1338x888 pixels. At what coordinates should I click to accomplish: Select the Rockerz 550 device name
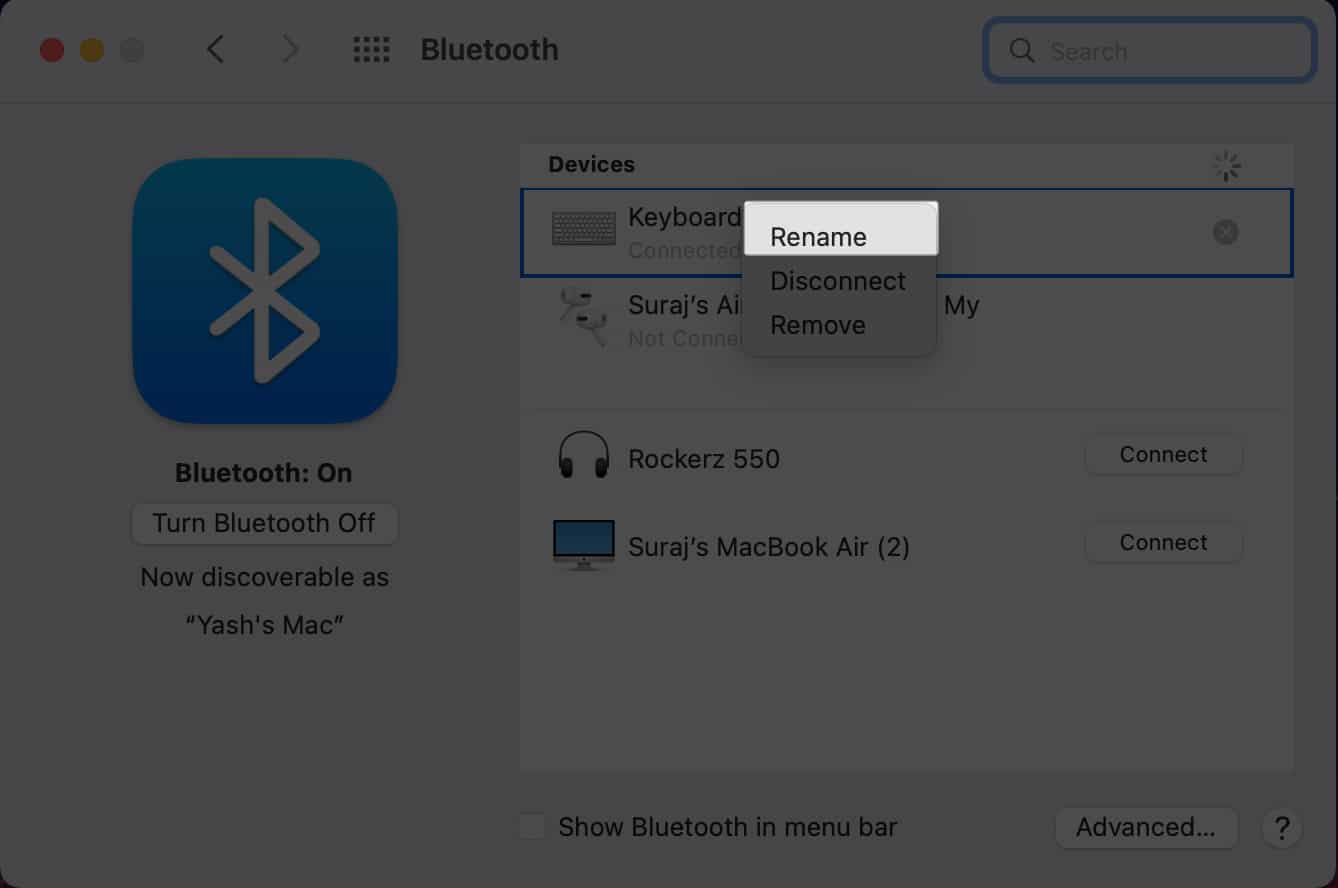704,459
